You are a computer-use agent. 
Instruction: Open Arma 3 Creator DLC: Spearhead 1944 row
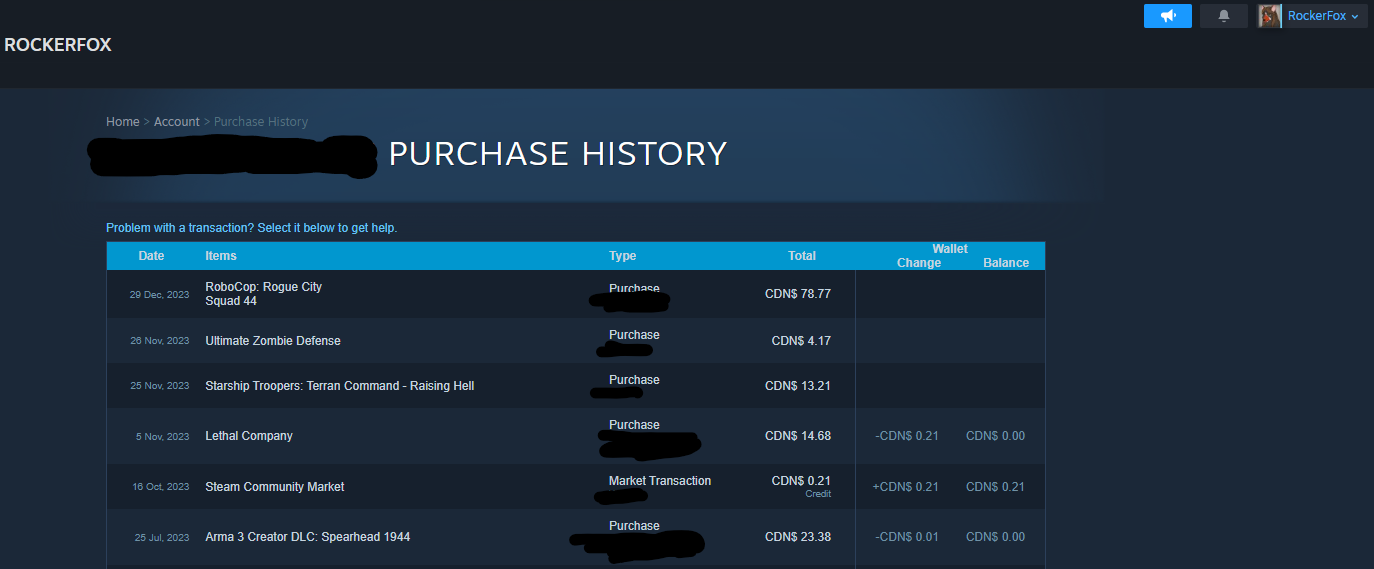tap(576, 537)
